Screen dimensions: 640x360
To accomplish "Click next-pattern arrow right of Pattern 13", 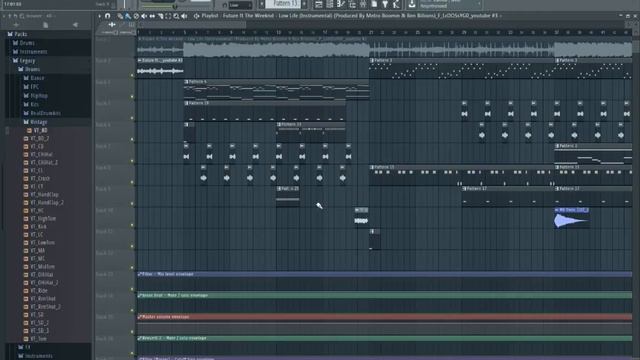I will coord(304,4).
